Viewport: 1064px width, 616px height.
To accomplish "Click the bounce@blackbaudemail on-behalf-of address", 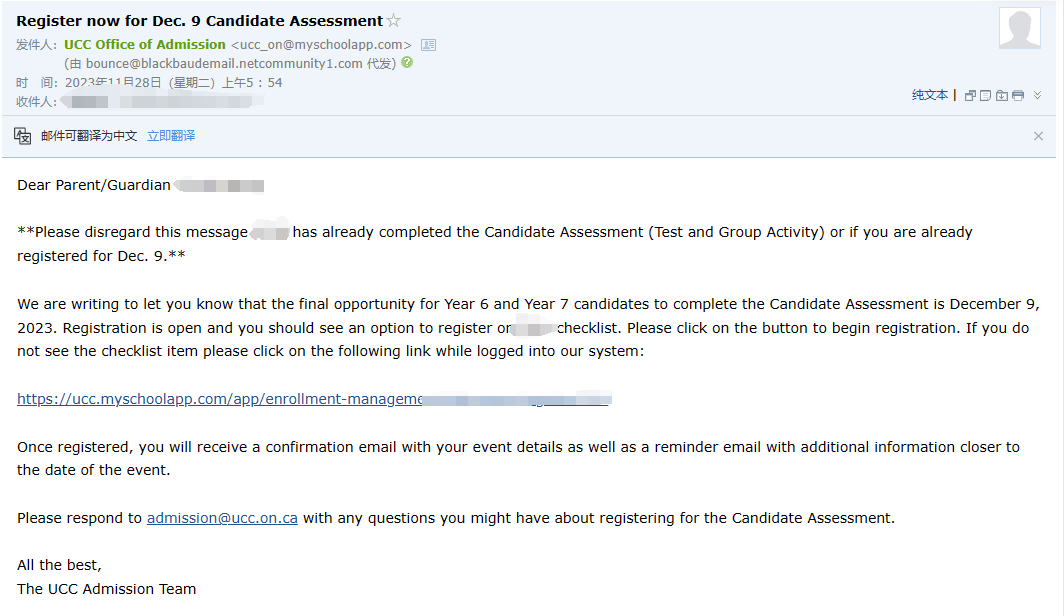I will 224,64.
